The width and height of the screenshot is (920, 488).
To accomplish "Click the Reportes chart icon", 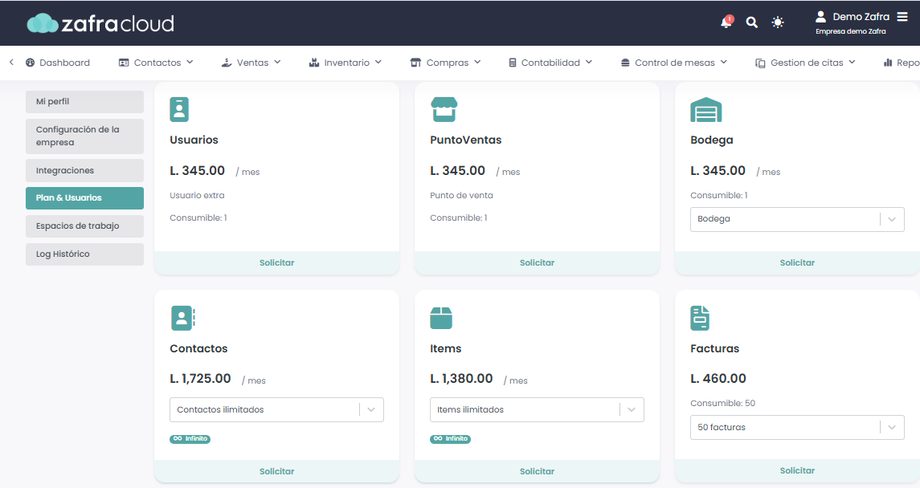I will coord(888,63).
